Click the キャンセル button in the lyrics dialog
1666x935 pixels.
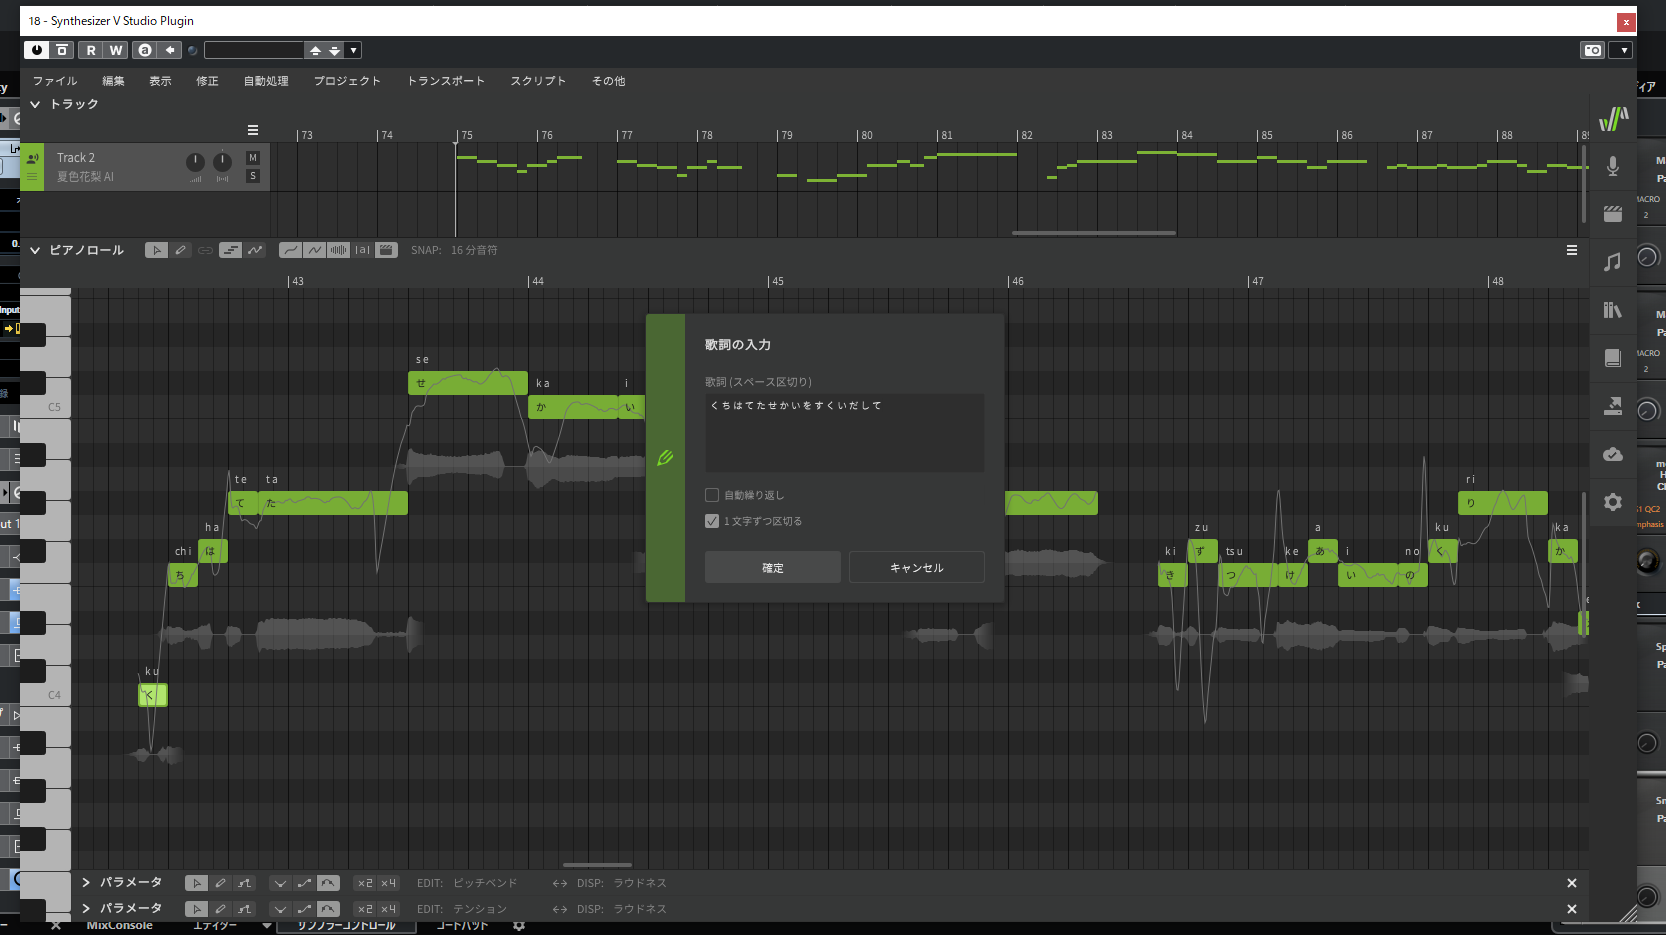click(915, 567)
